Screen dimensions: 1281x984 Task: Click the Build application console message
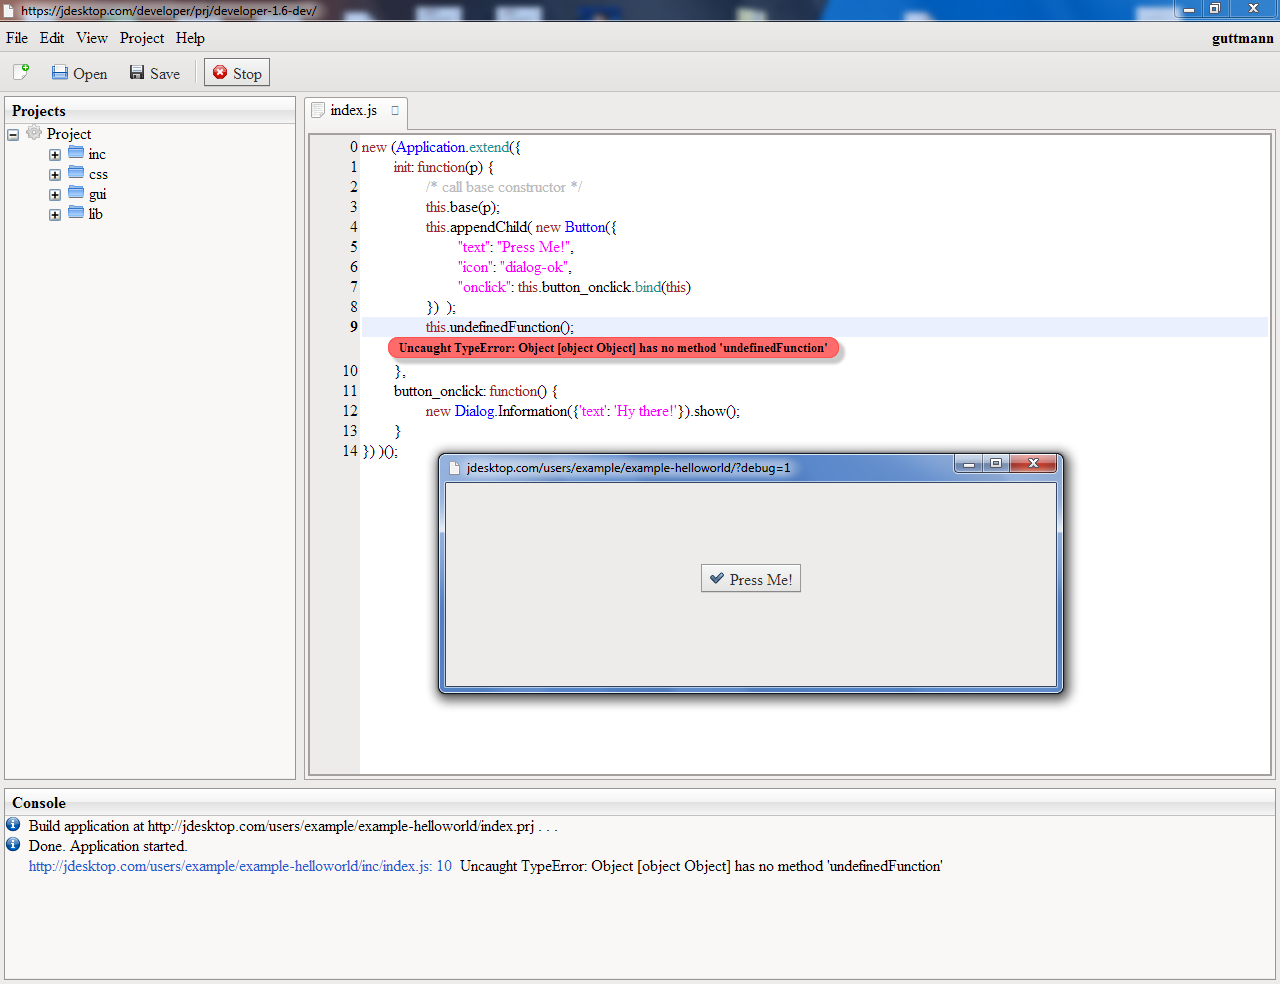[293, 826]
